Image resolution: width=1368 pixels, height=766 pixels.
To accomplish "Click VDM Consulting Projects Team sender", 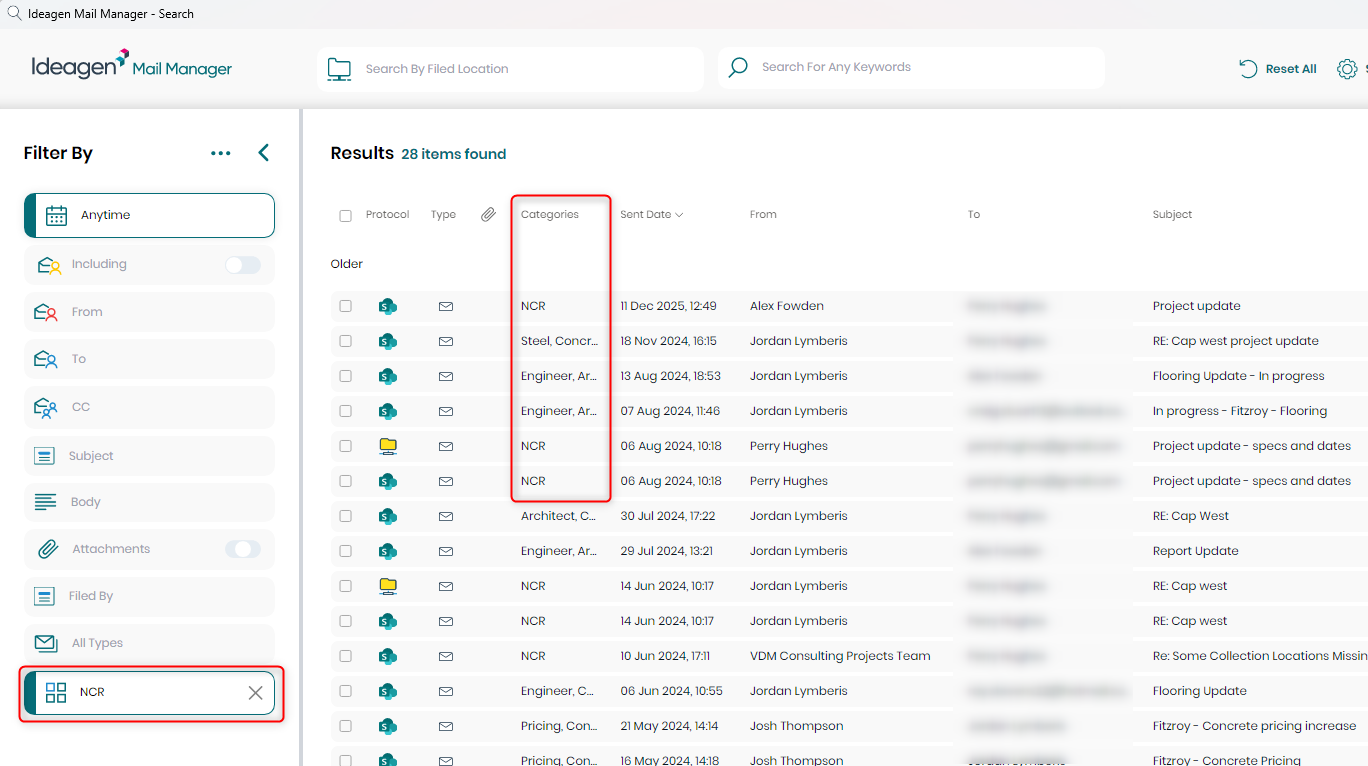I will point(840,656).
